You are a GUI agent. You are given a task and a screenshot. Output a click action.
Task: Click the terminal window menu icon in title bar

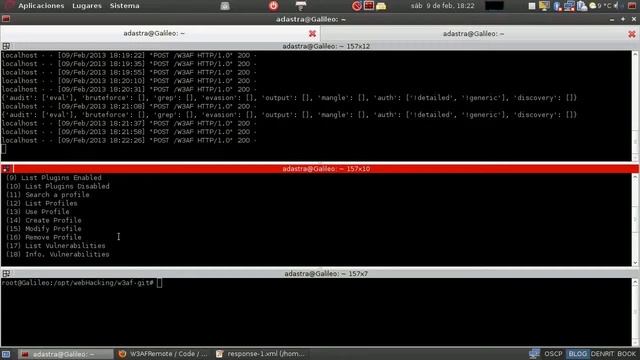tap(6, 19)
